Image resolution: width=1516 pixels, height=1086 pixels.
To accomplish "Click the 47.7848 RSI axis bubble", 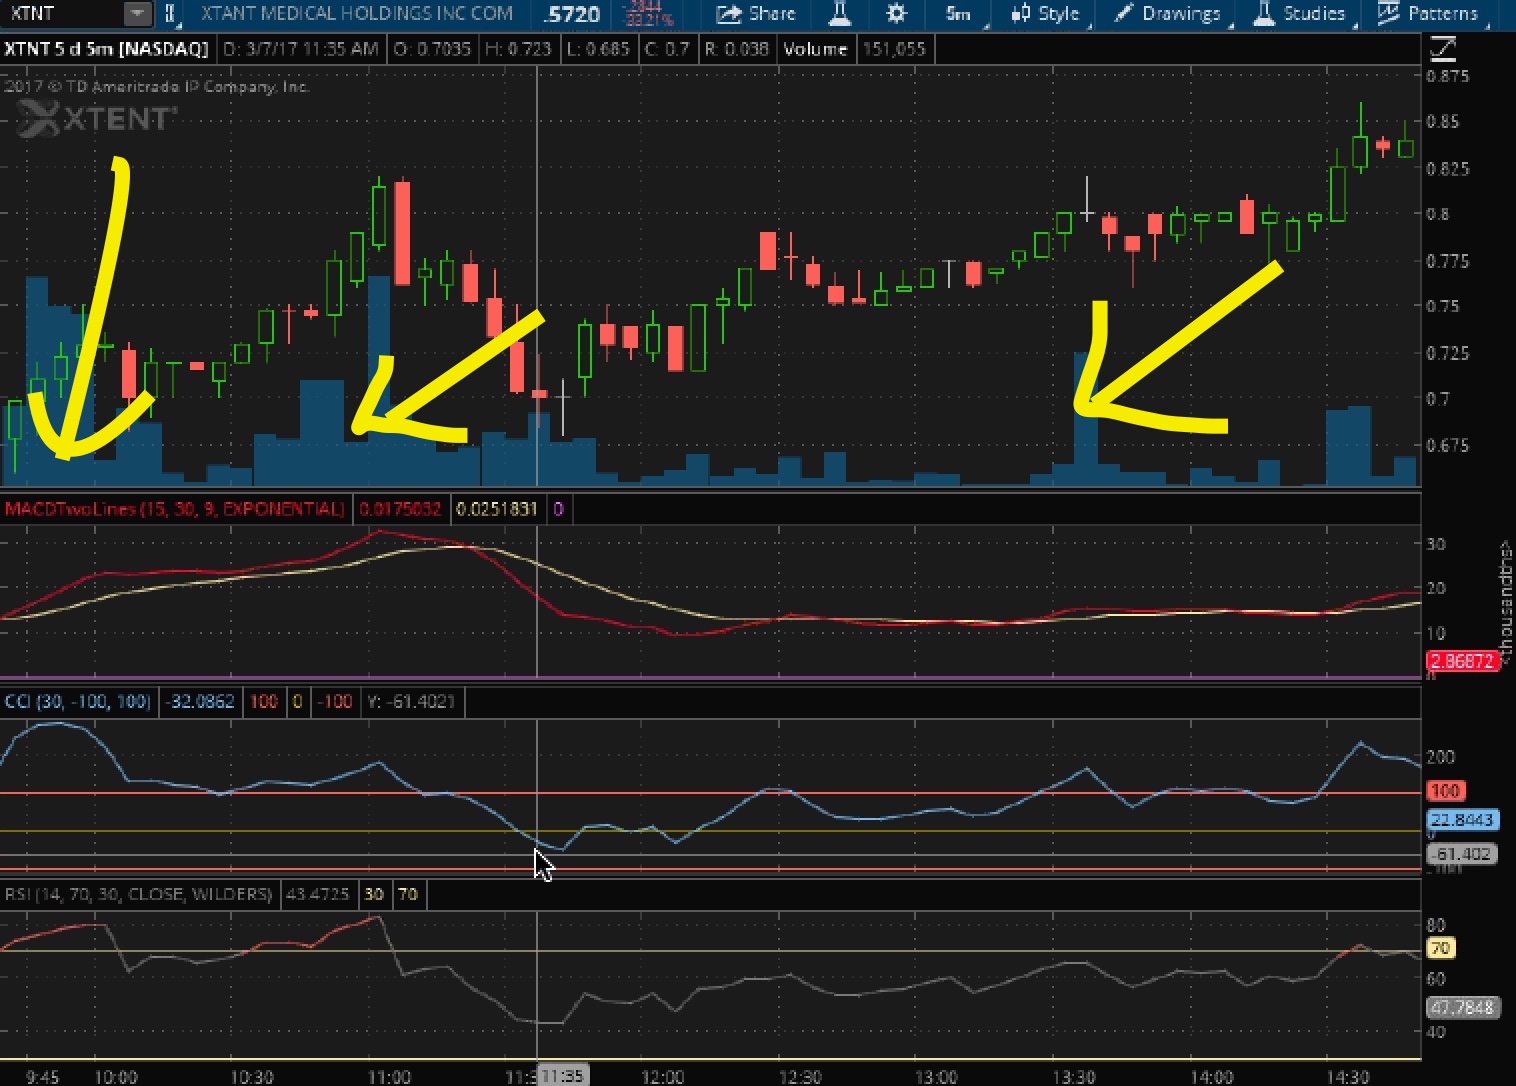I will 1462,1007.
